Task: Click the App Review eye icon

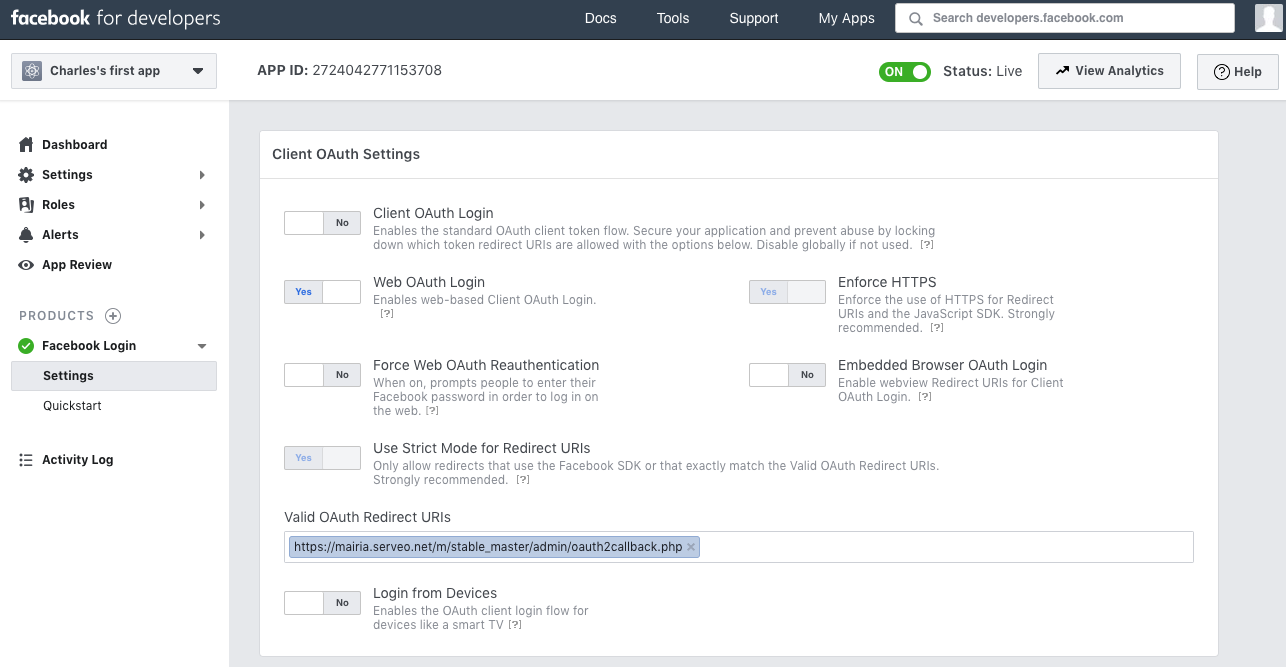Action: pos(26,265)
